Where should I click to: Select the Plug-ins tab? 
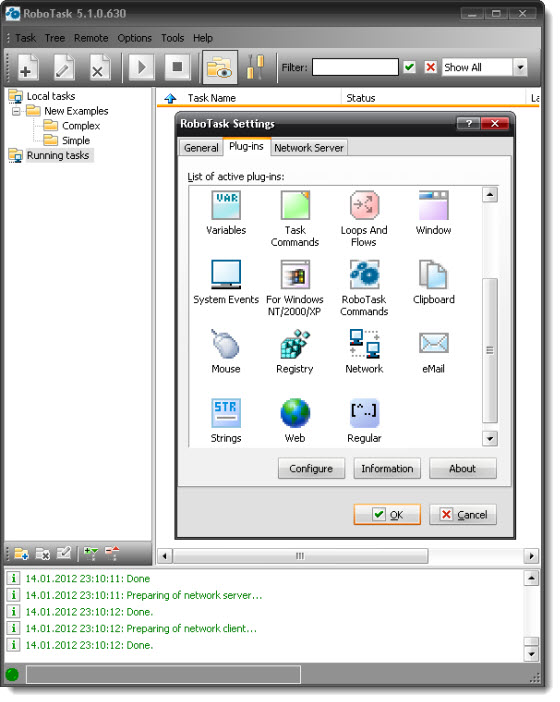point(246,146)
